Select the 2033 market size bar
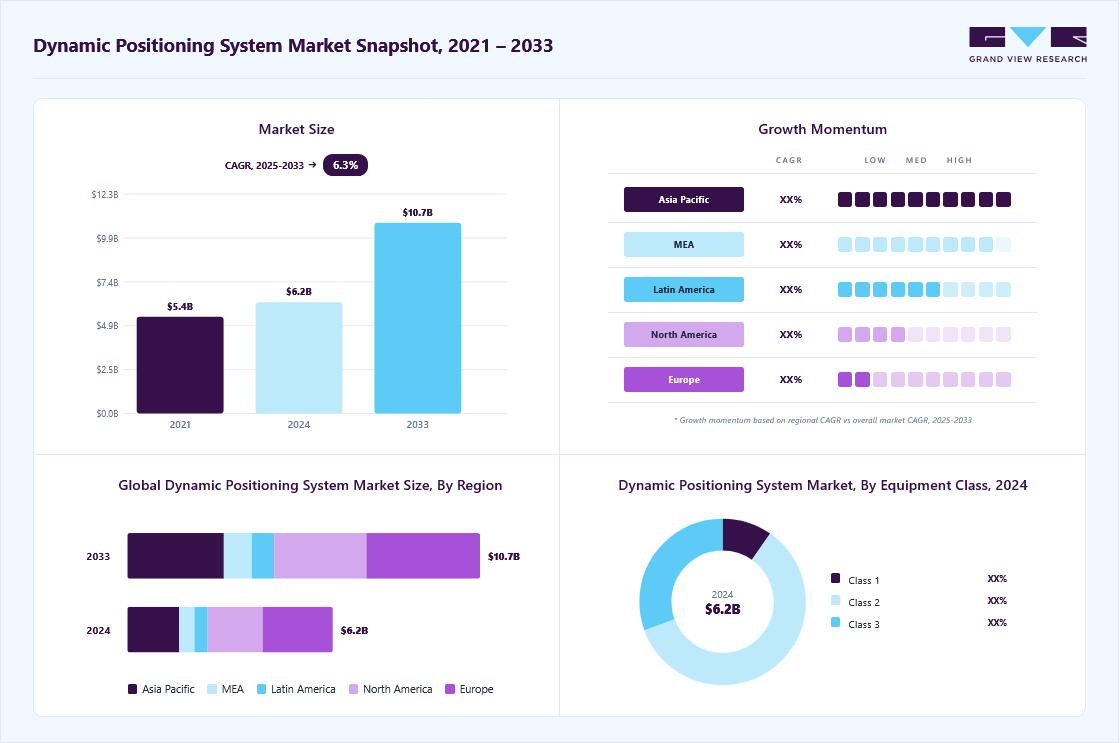1120x743 pixels. (x=418, y=318)
